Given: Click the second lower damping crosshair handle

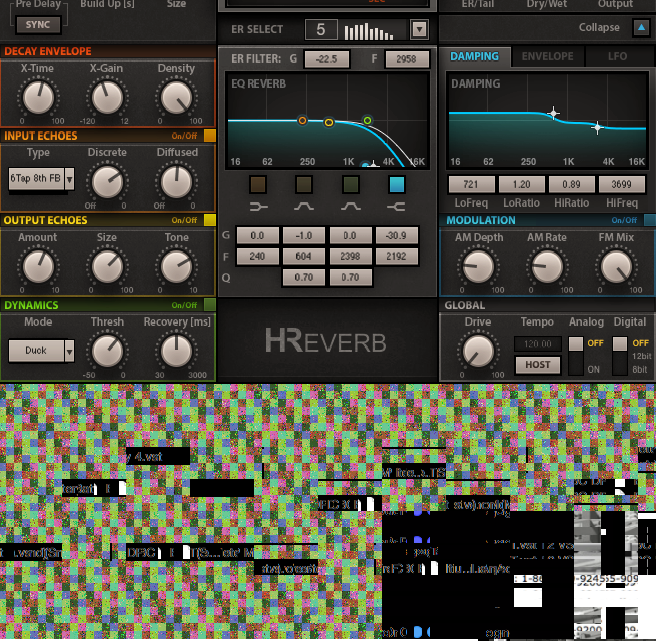Looking at the screenshot, I should point(597,128).
